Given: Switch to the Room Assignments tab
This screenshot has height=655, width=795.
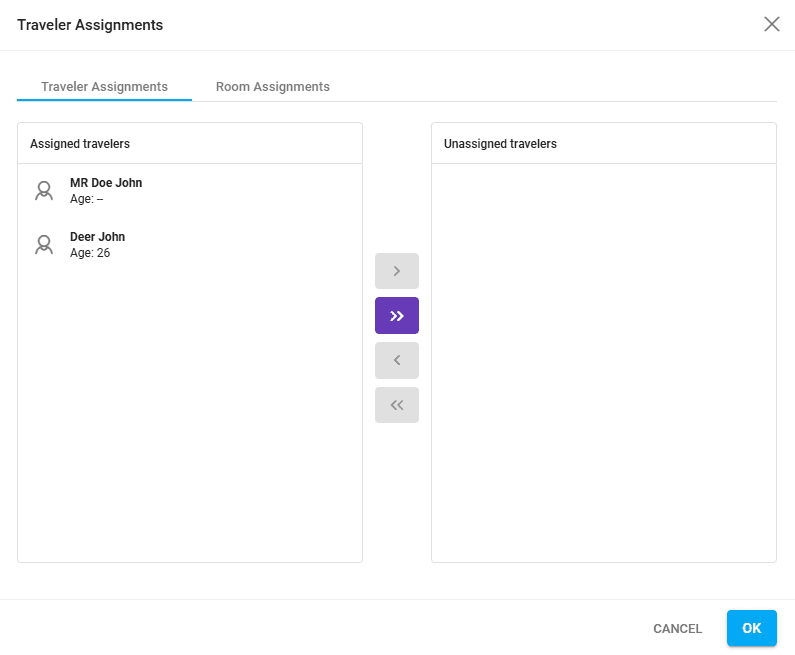Looking at the screenshot, I should pos(273,87).
